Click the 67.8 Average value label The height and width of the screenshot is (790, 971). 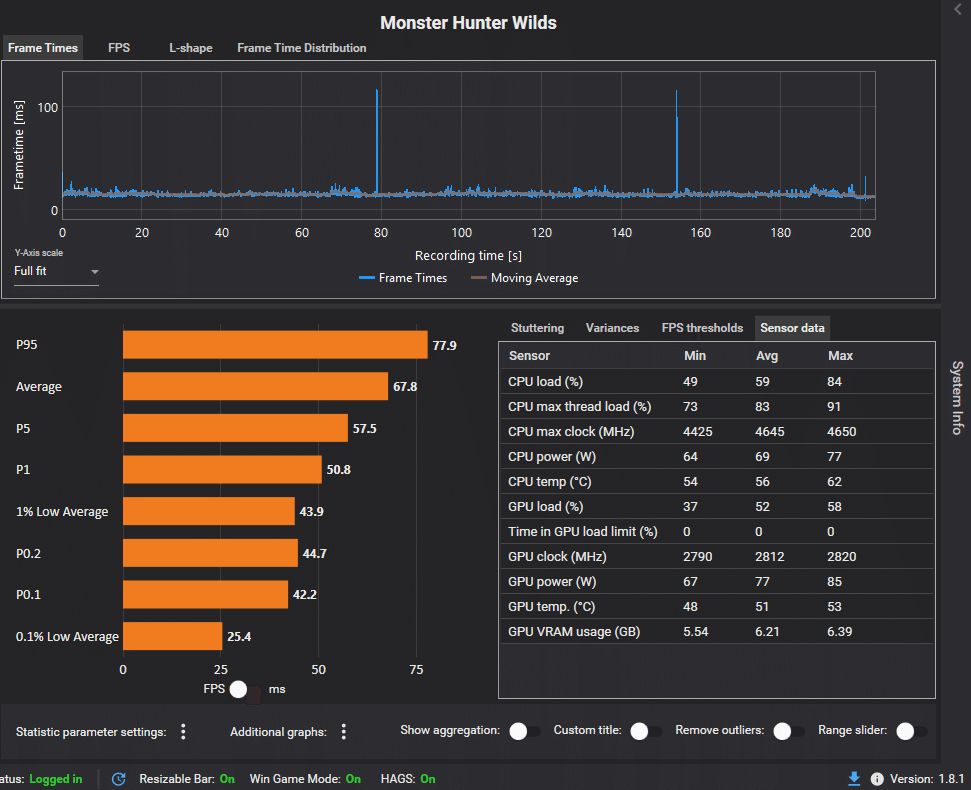tap(405, 387)
